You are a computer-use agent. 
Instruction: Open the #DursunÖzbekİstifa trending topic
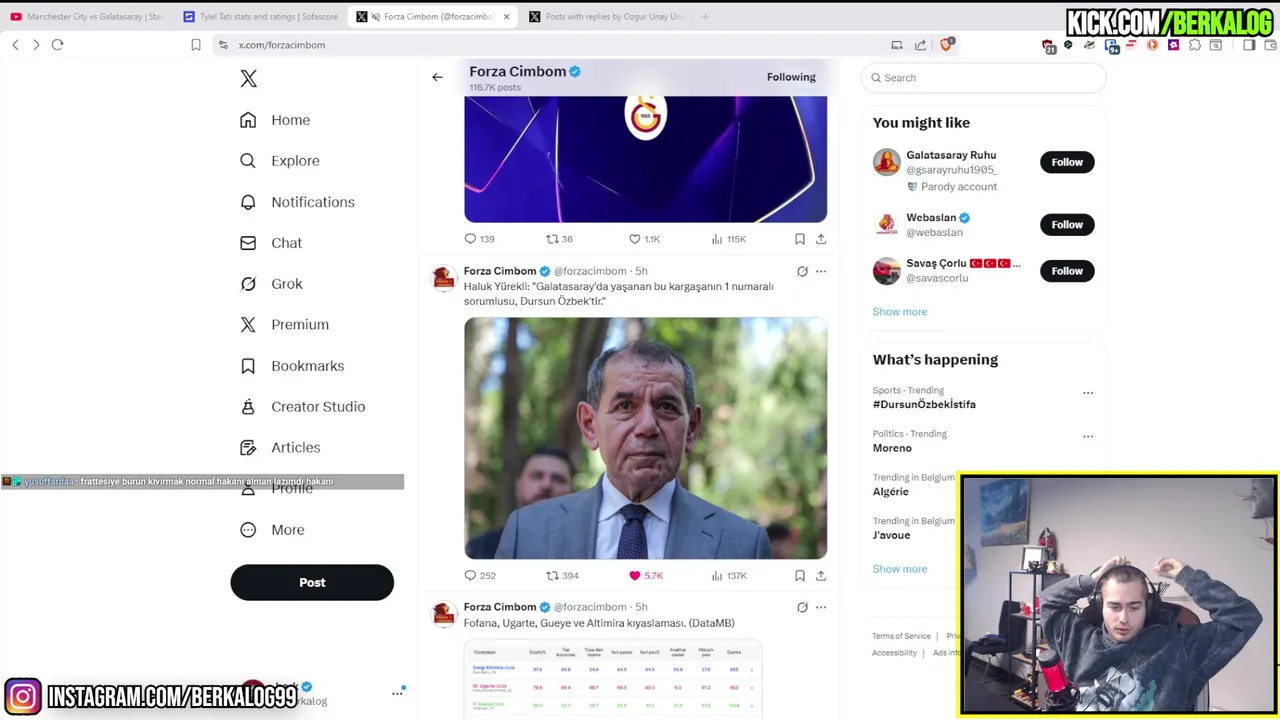point(924,404)
